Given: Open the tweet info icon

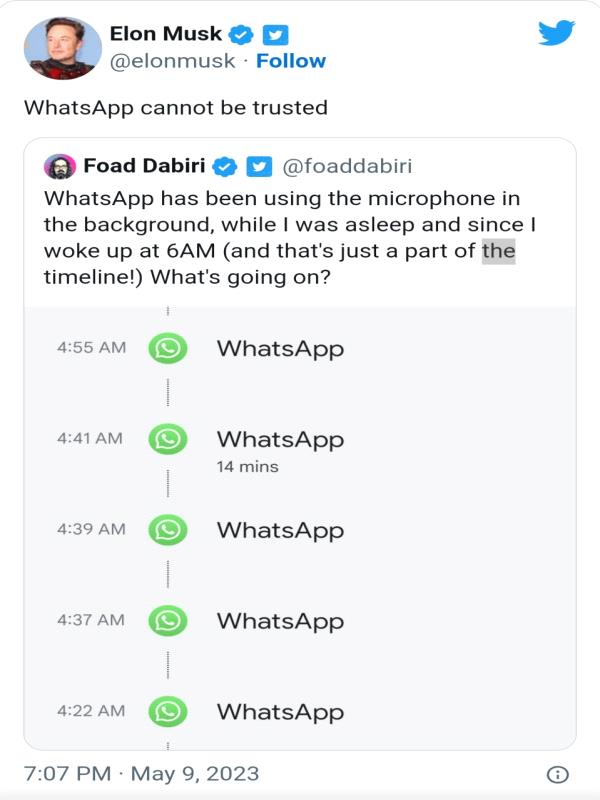Looking at the screenshot, I should point(558,774).
